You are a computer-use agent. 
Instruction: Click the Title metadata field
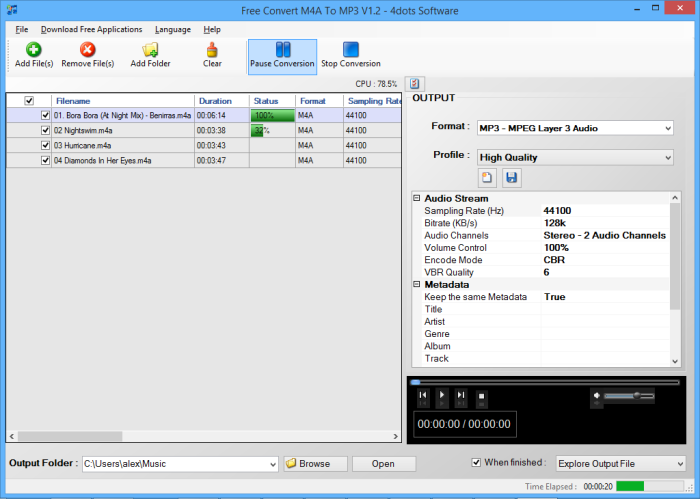point(605,309)
